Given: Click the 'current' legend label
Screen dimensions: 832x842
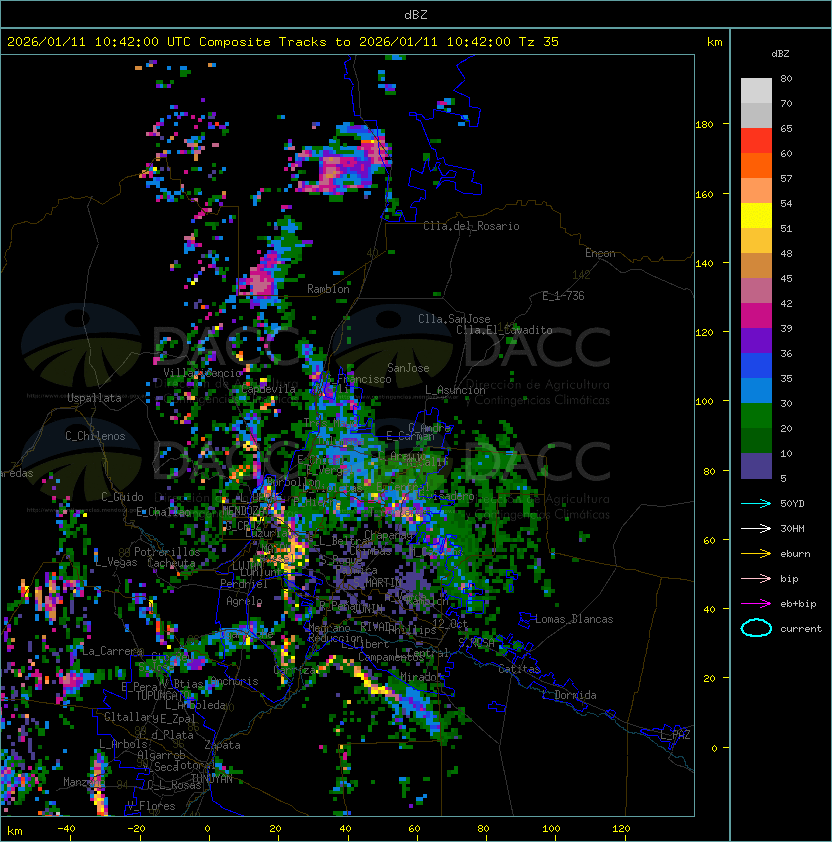Looking at the screenshot, I should (801, 629).
